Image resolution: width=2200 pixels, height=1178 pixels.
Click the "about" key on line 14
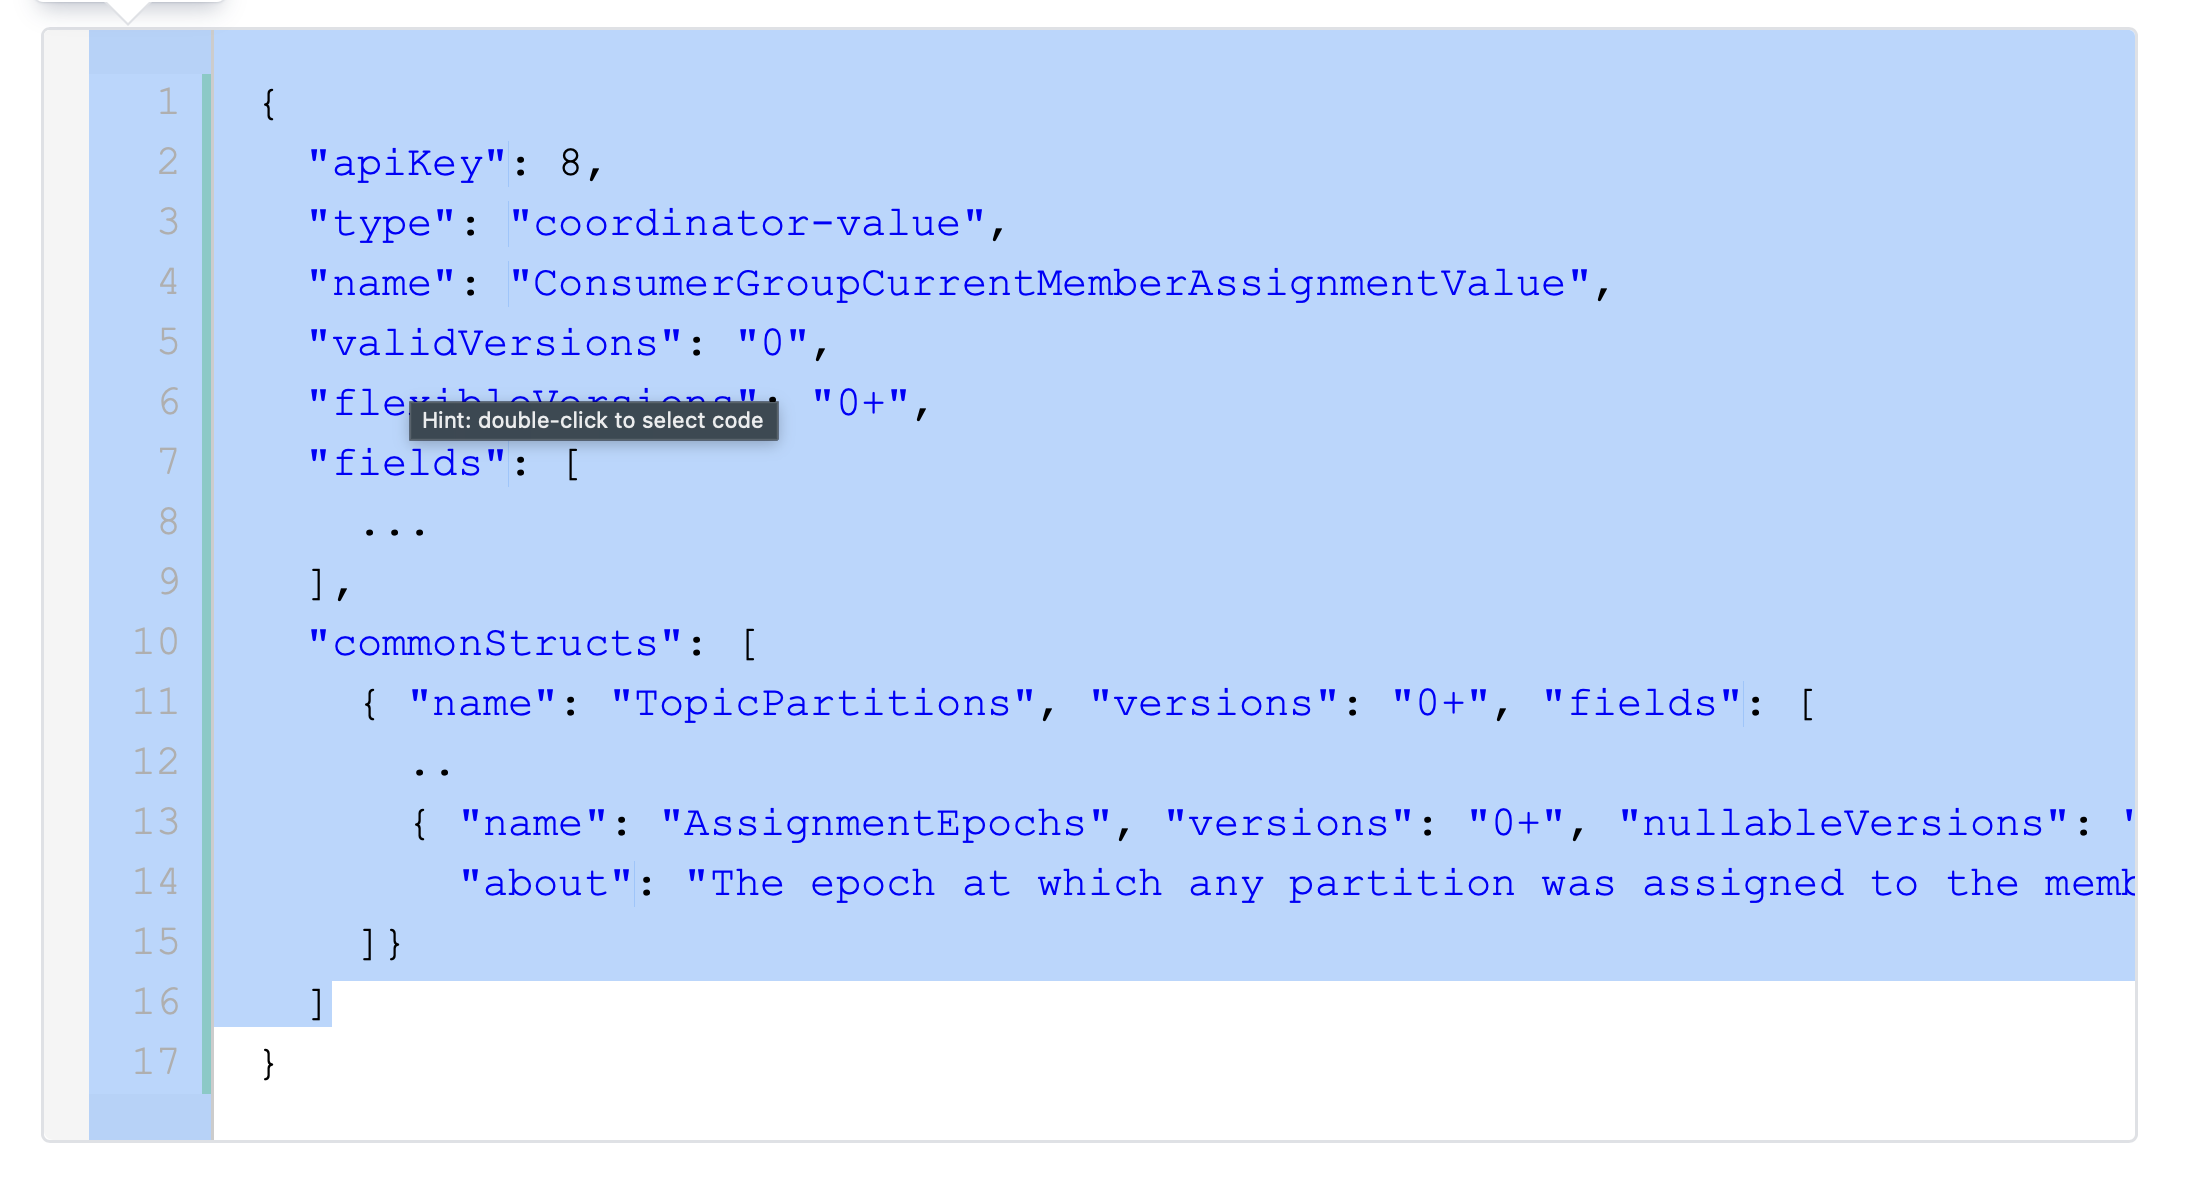(546, 883)
